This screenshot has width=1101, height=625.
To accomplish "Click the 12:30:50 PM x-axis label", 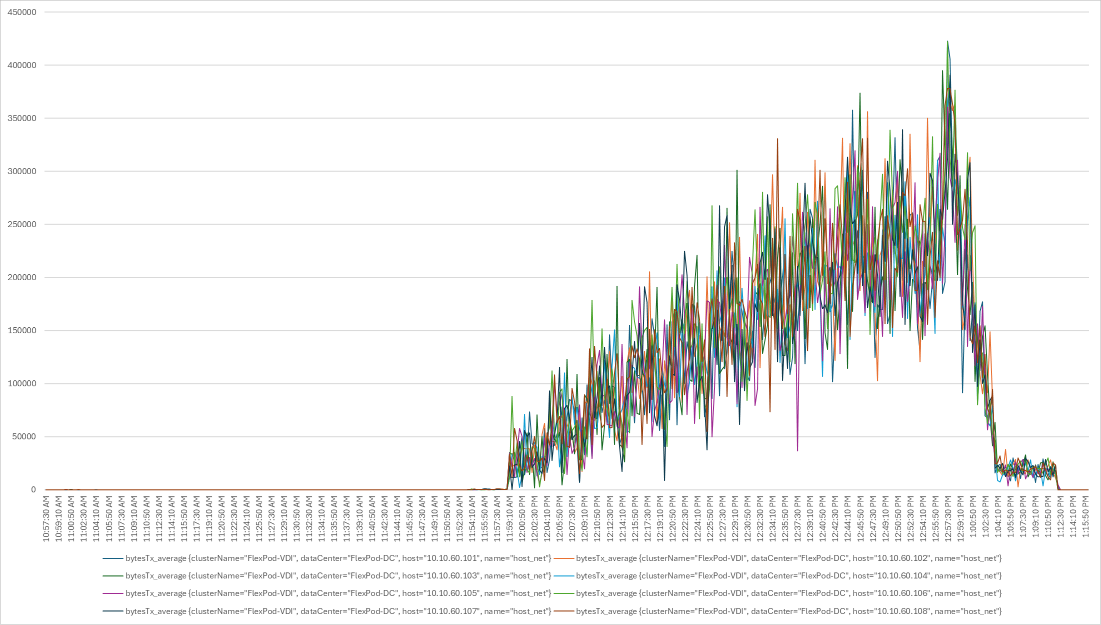I will [x=749, y=518].
